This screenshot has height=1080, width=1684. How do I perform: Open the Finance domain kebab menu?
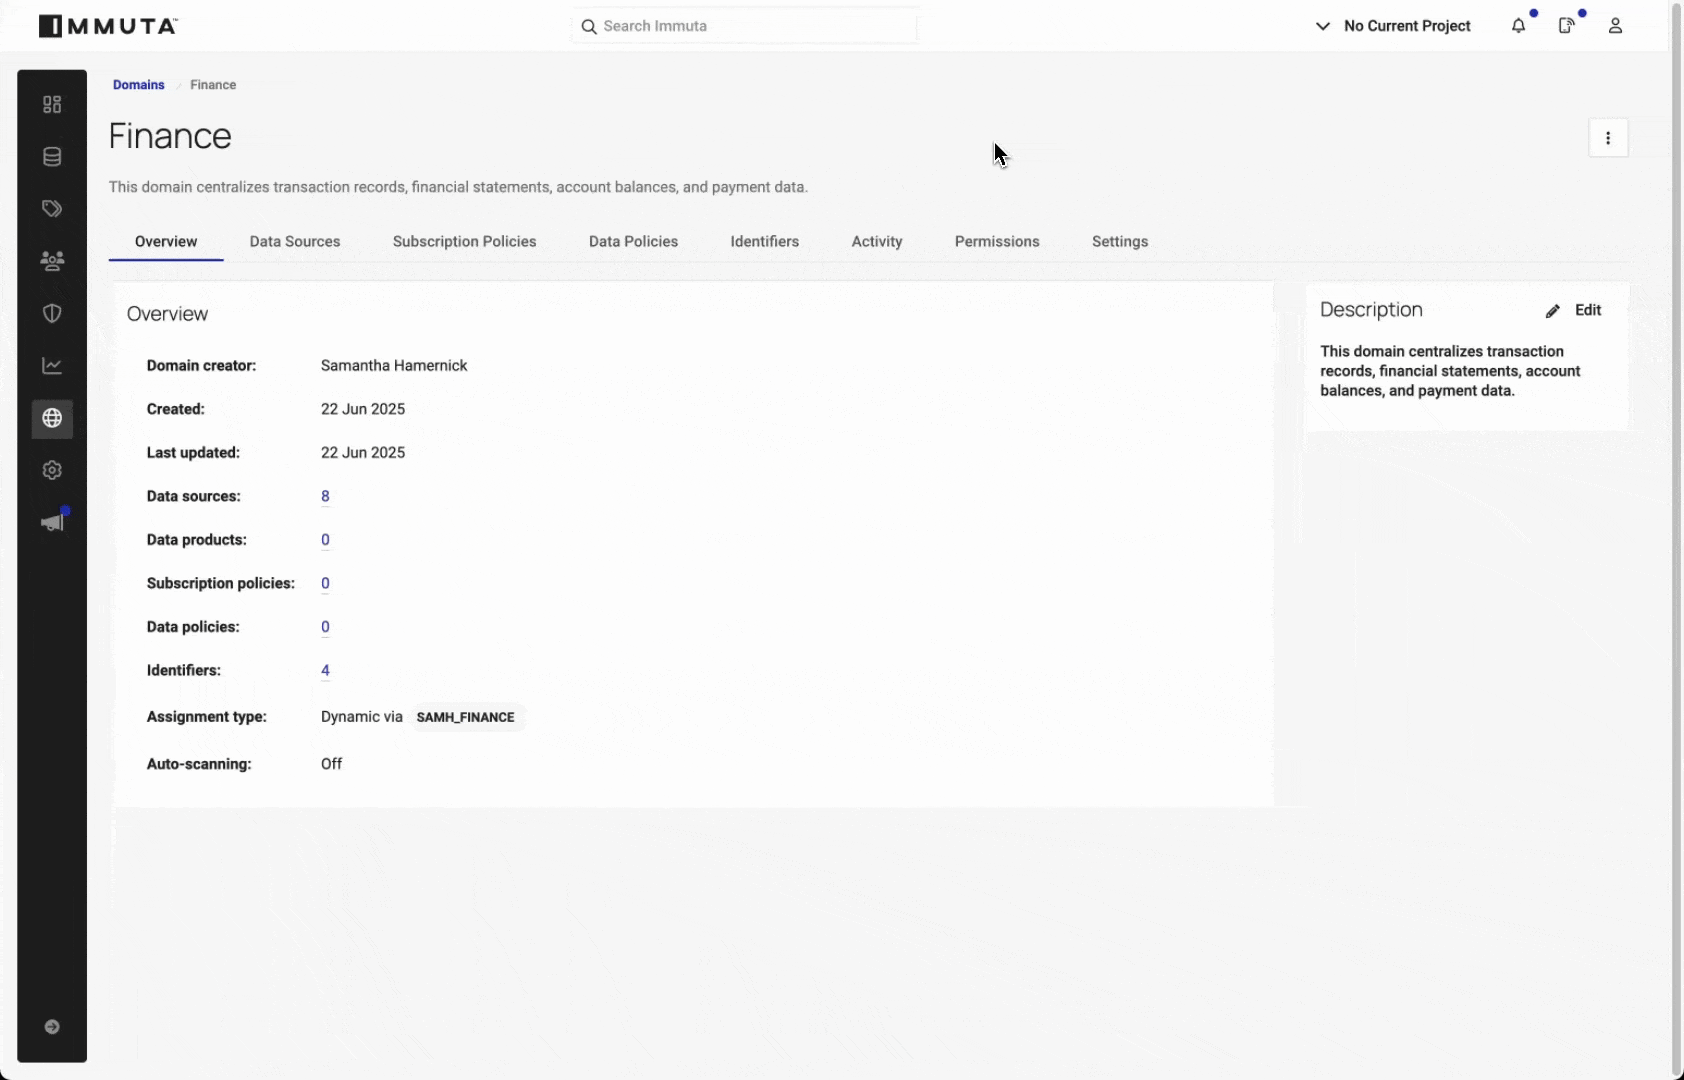pyautogui.click(x=1608, y=138)
